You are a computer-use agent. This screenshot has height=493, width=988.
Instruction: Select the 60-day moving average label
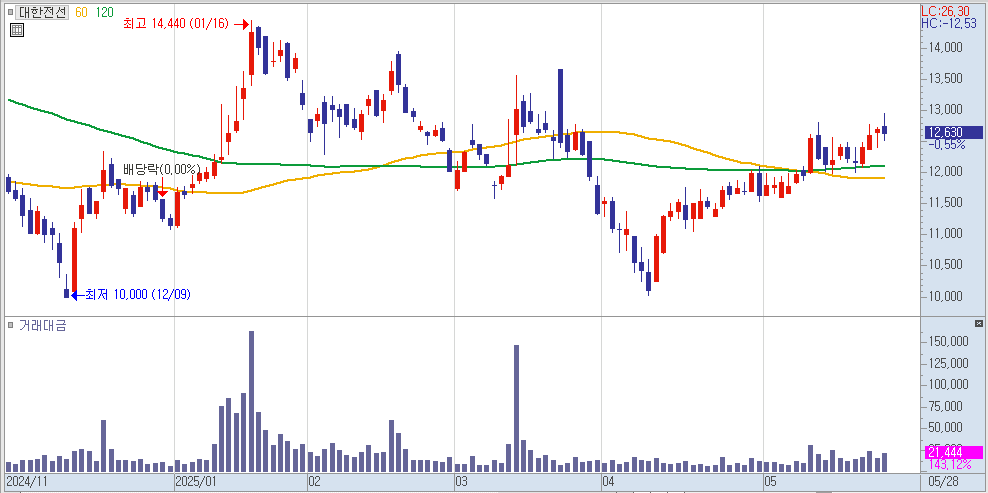click(x=81, y=12)
